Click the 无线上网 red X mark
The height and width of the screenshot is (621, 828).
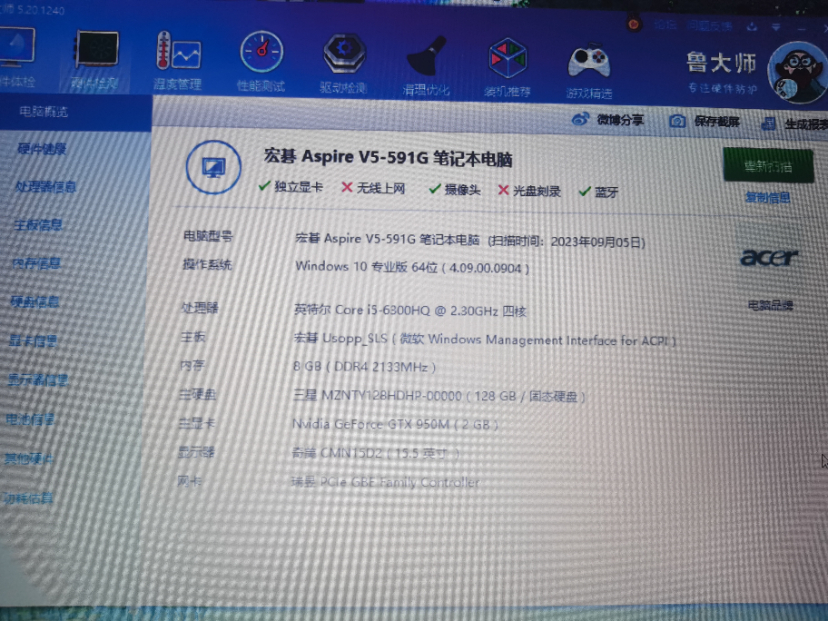[x=347, y=187]
